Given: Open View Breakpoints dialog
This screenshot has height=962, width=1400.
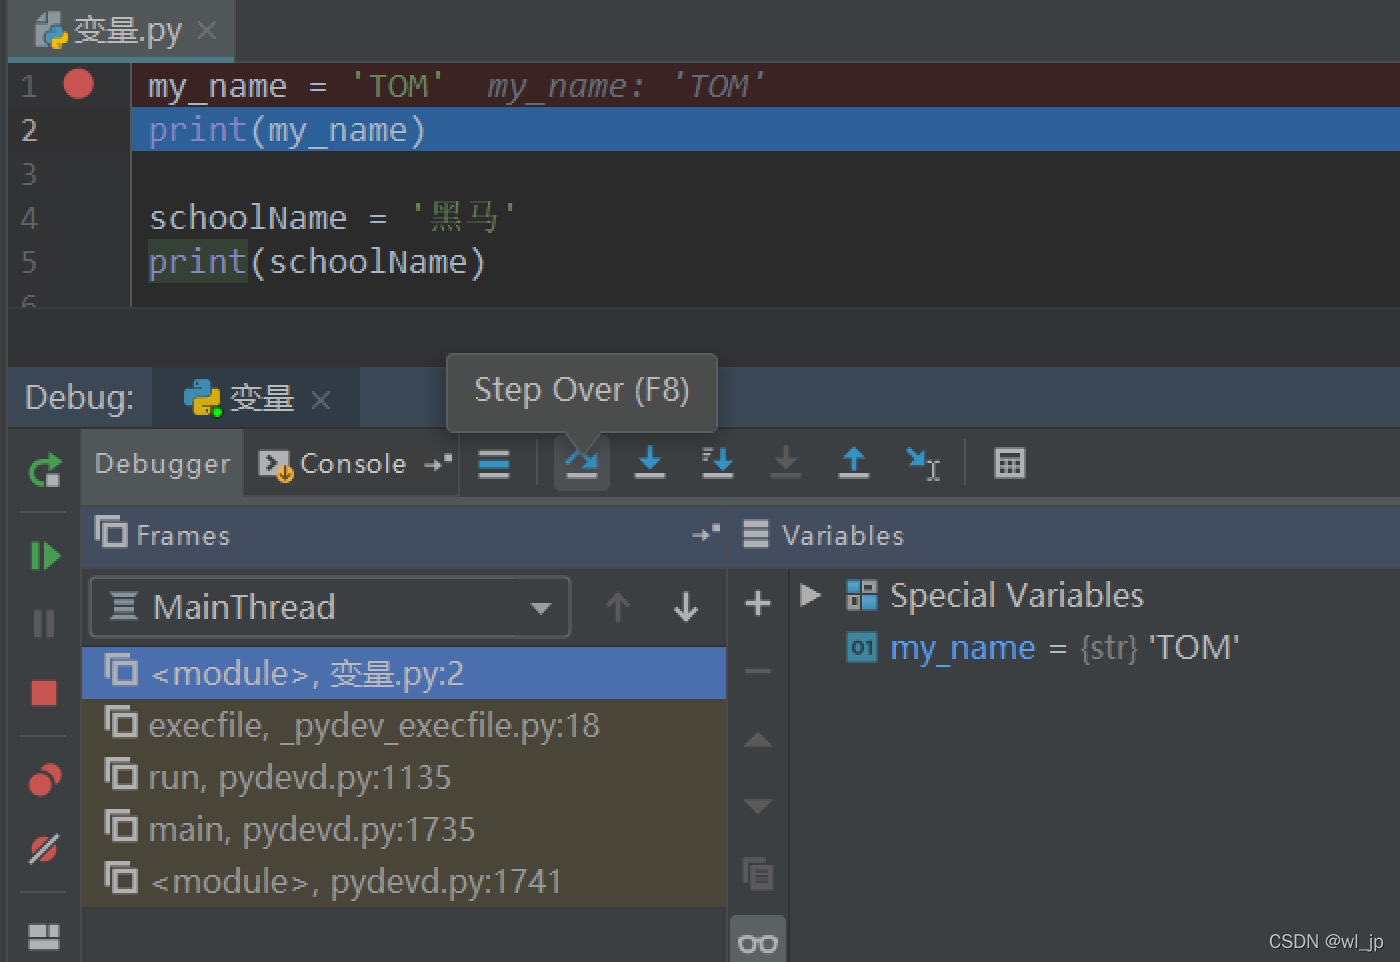Looking at the screenshot, I should pos(44,780).
